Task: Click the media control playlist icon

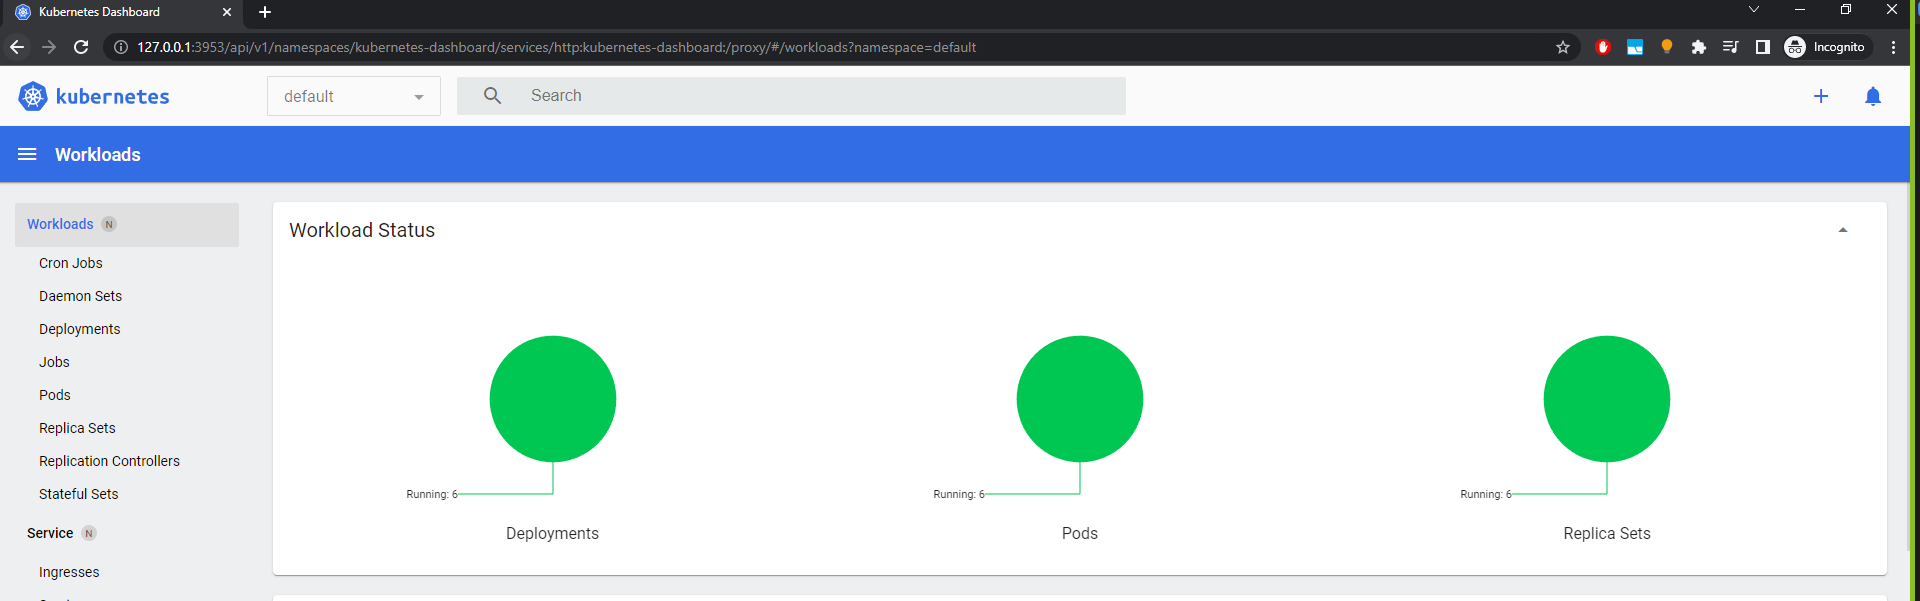Action: tap(1731, 47)
